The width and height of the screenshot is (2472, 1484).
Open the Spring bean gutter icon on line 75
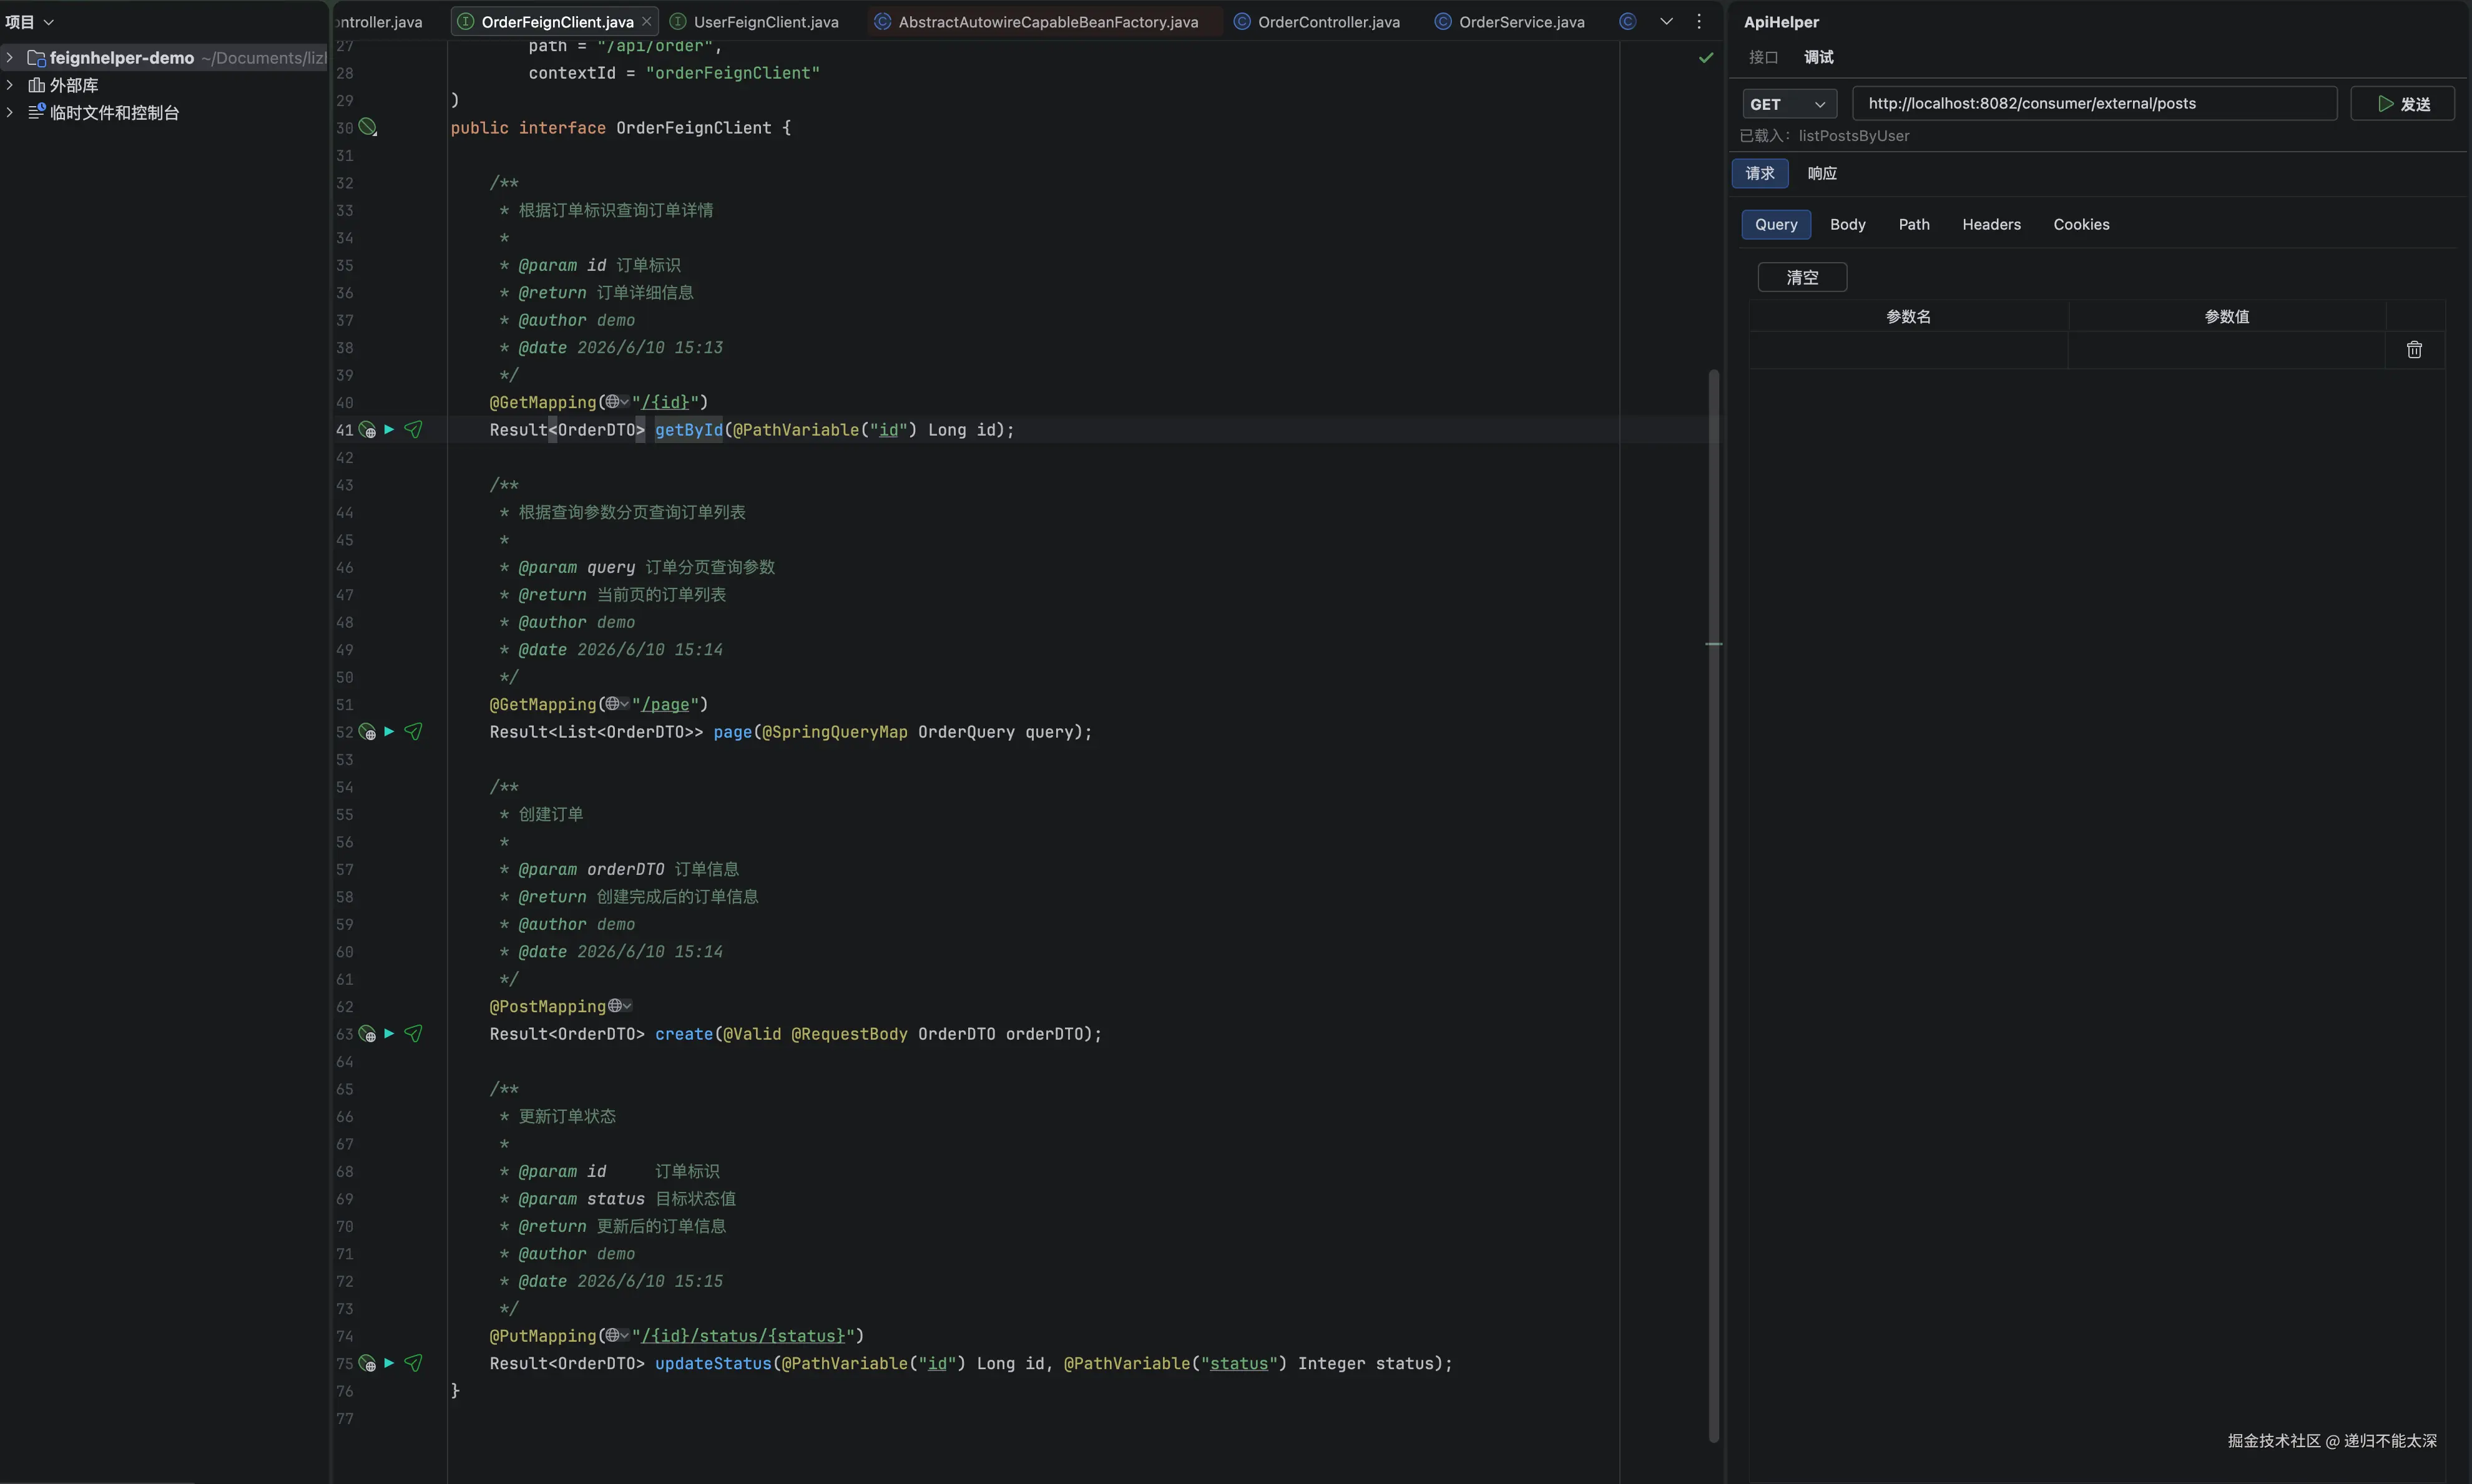click(x=367, y=1363)
